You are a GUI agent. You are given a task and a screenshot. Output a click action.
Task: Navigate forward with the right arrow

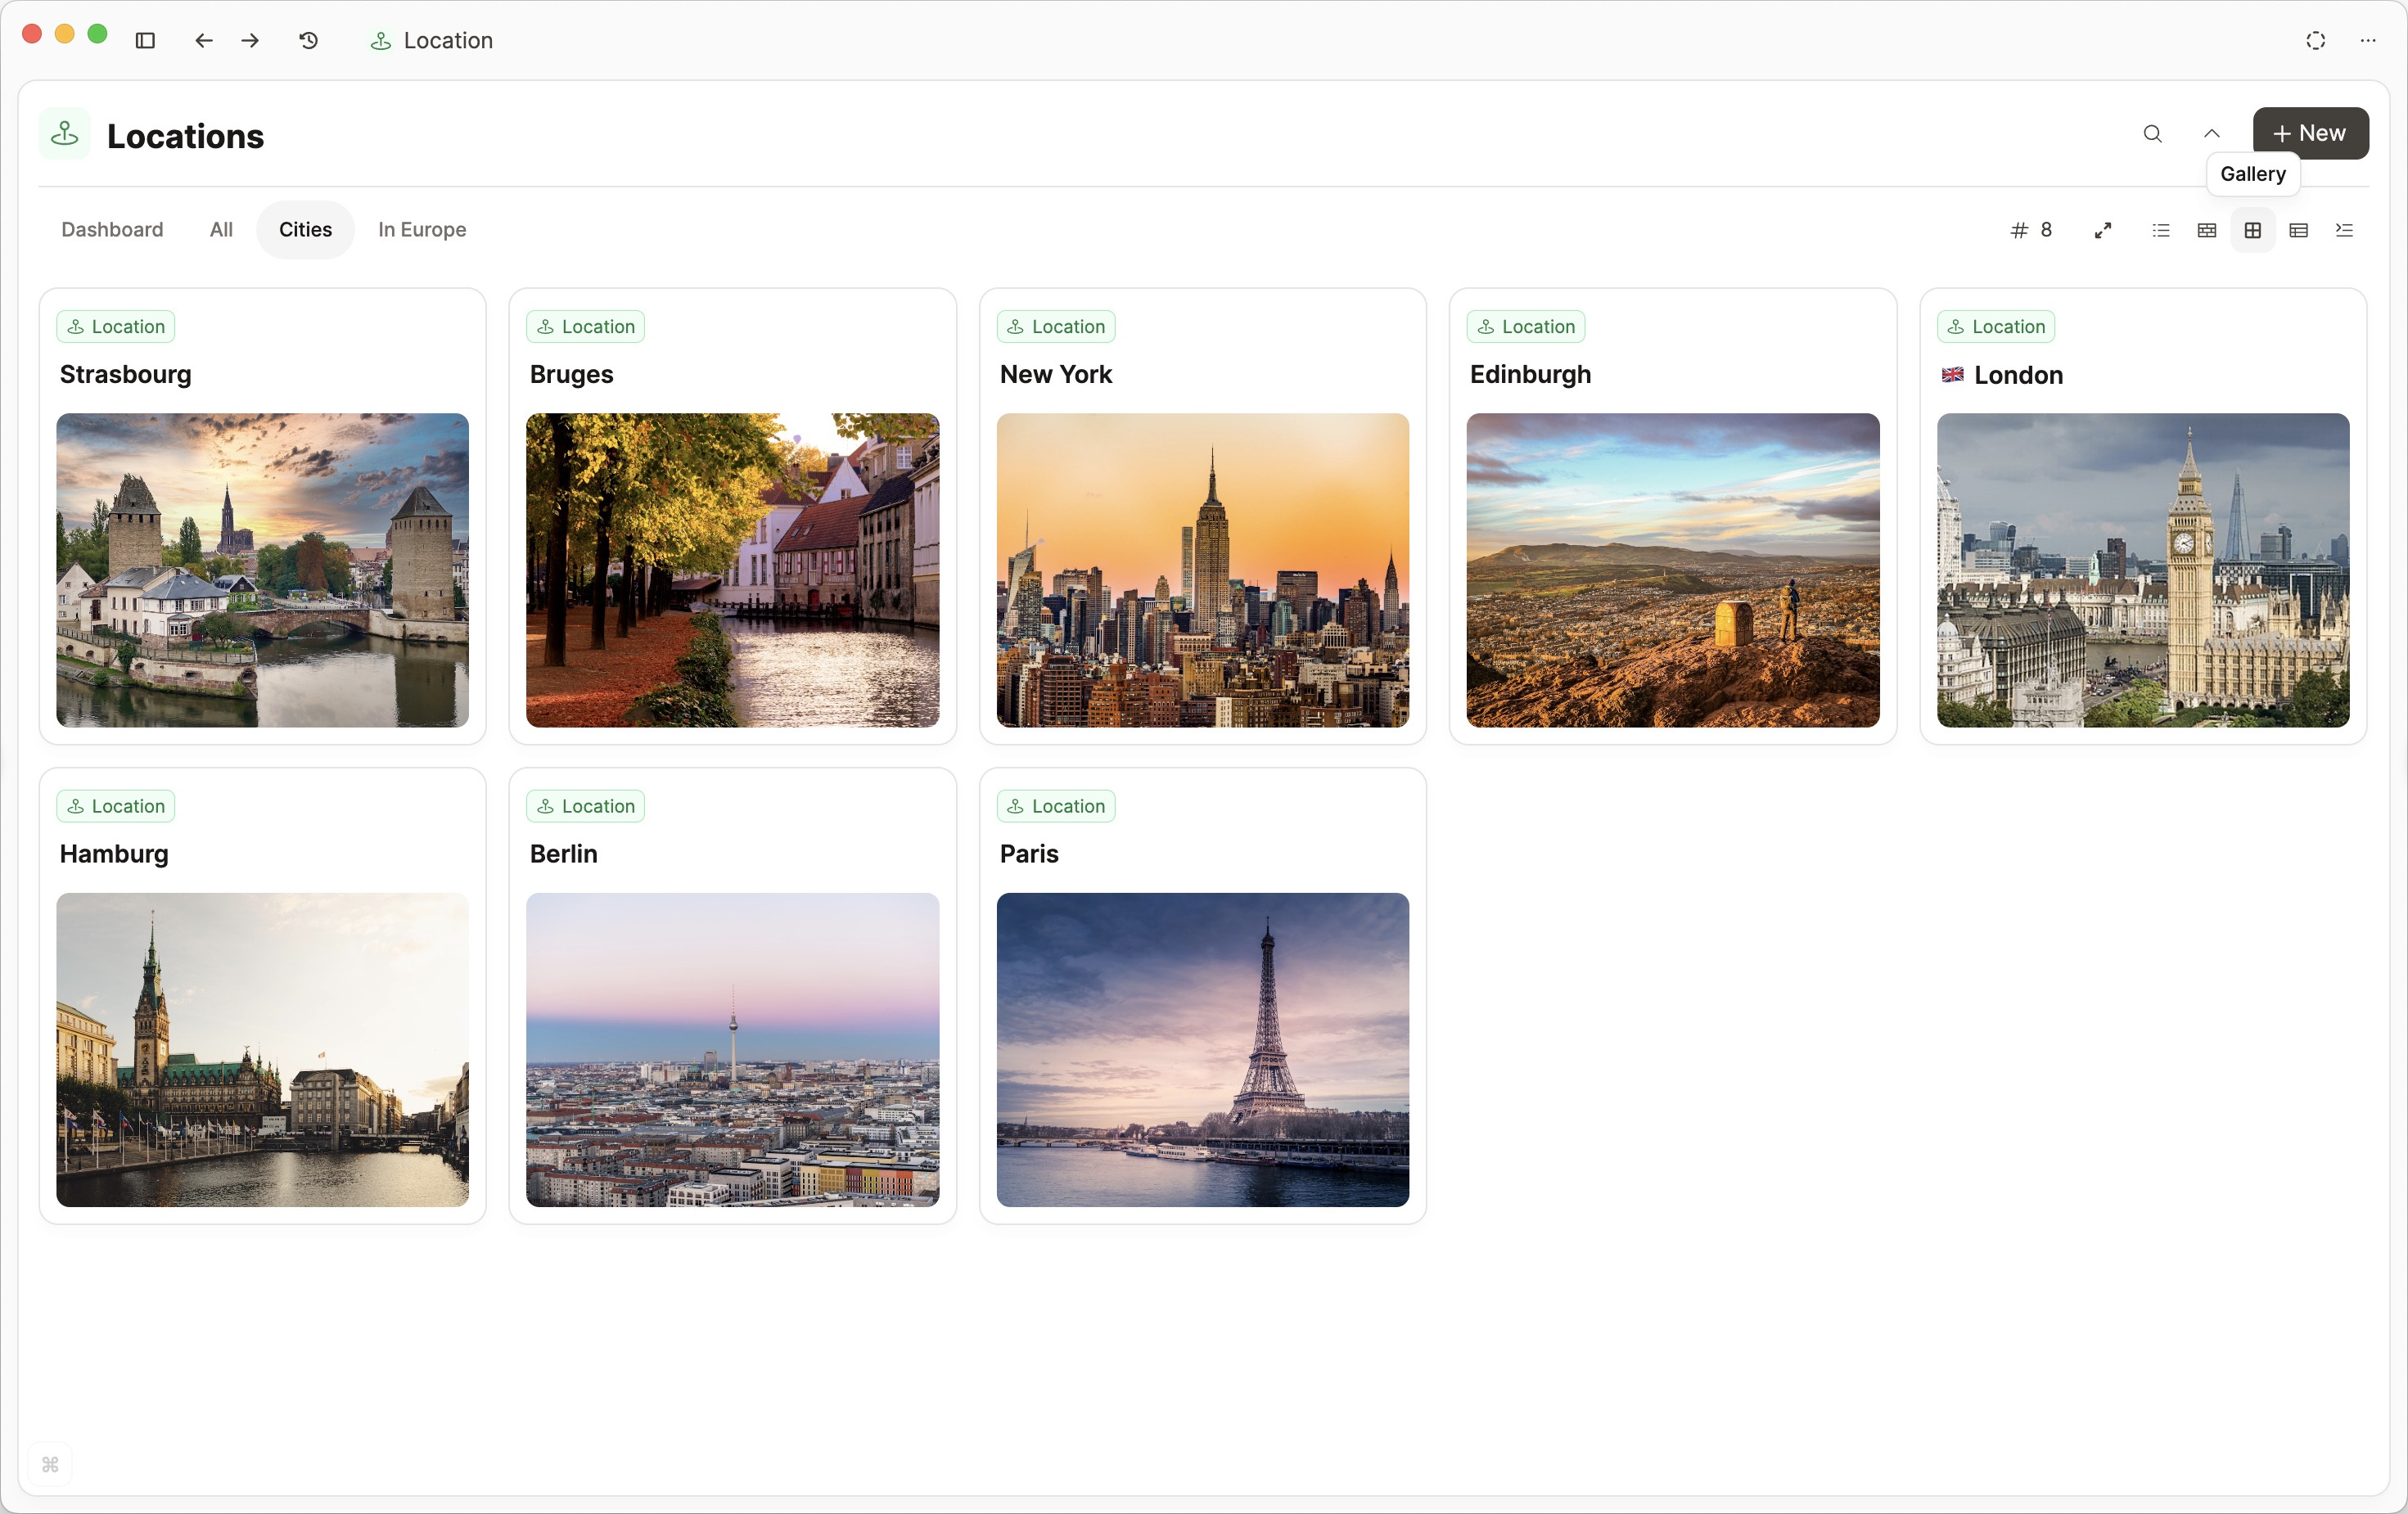[250, 41]
